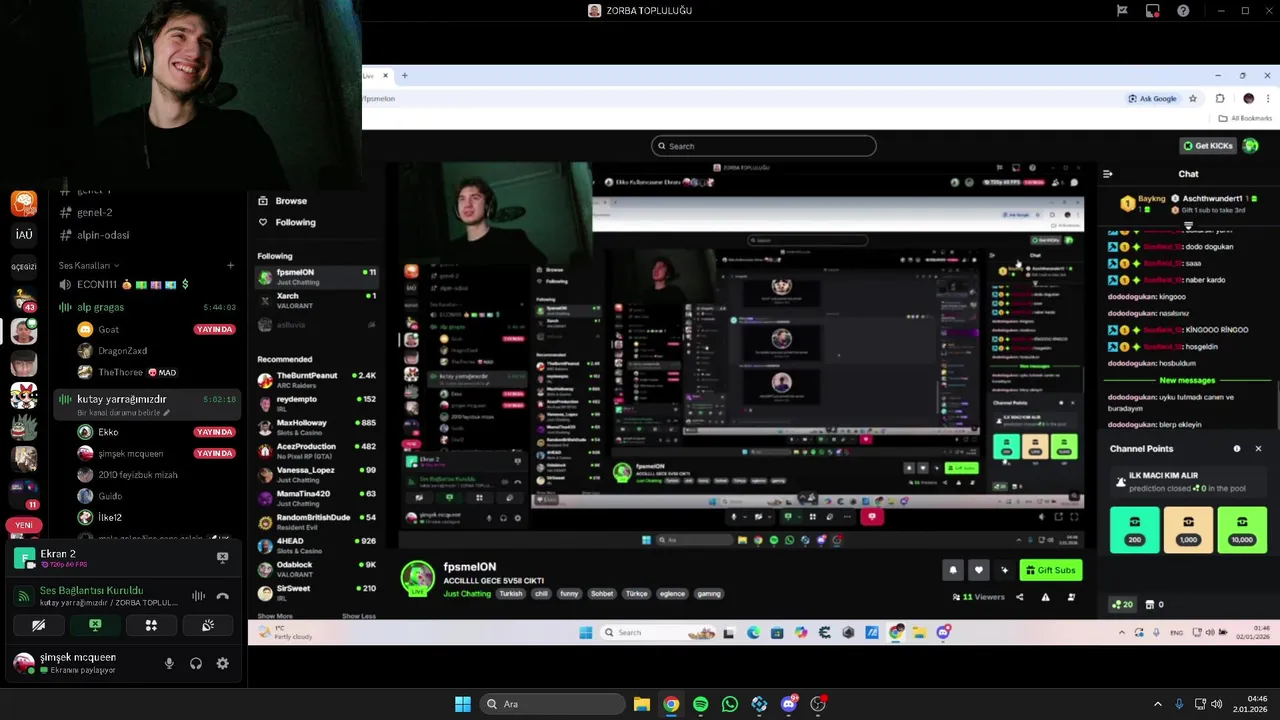1280x720 pixels.
Task: Select the kutay voice channel row
Action: [x=147, y=404]
